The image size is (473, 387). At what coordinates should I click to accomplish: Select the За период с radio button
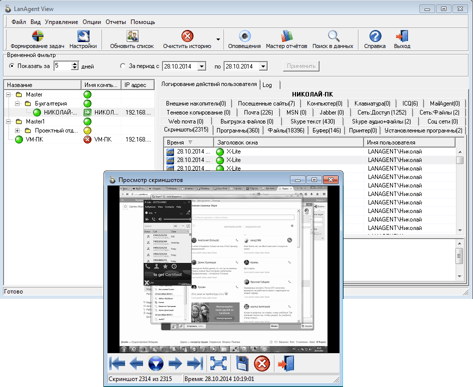point(123,66)
